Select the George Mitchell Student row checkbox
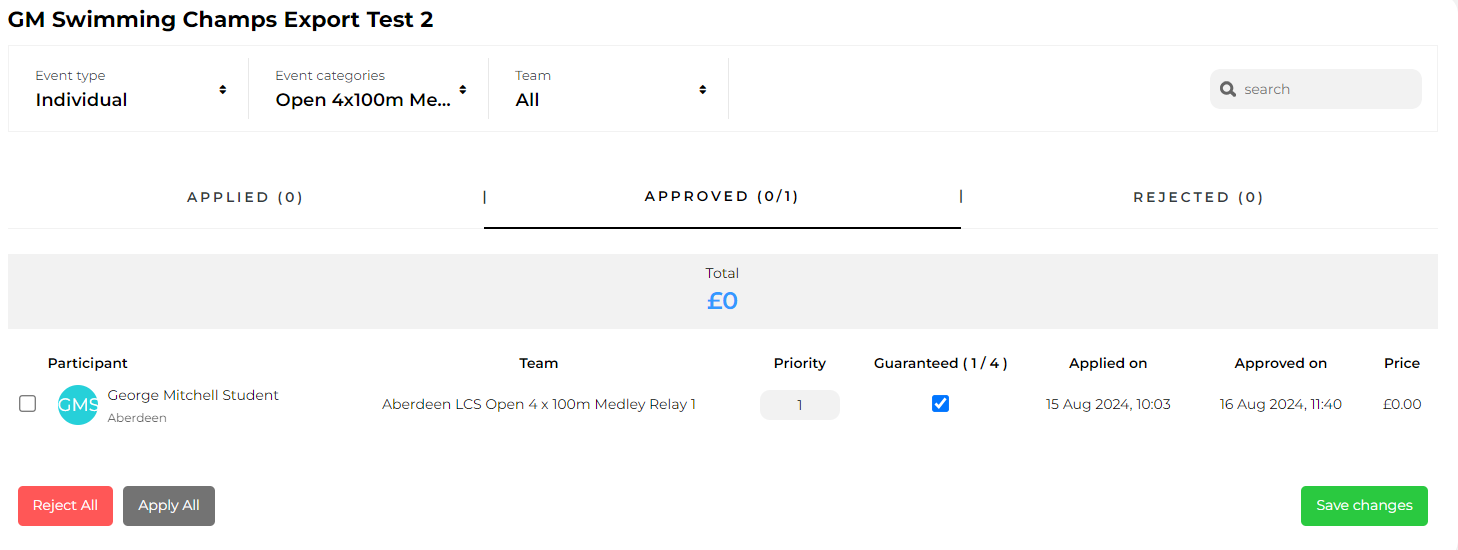The image size is (1458, 550). 28,404
